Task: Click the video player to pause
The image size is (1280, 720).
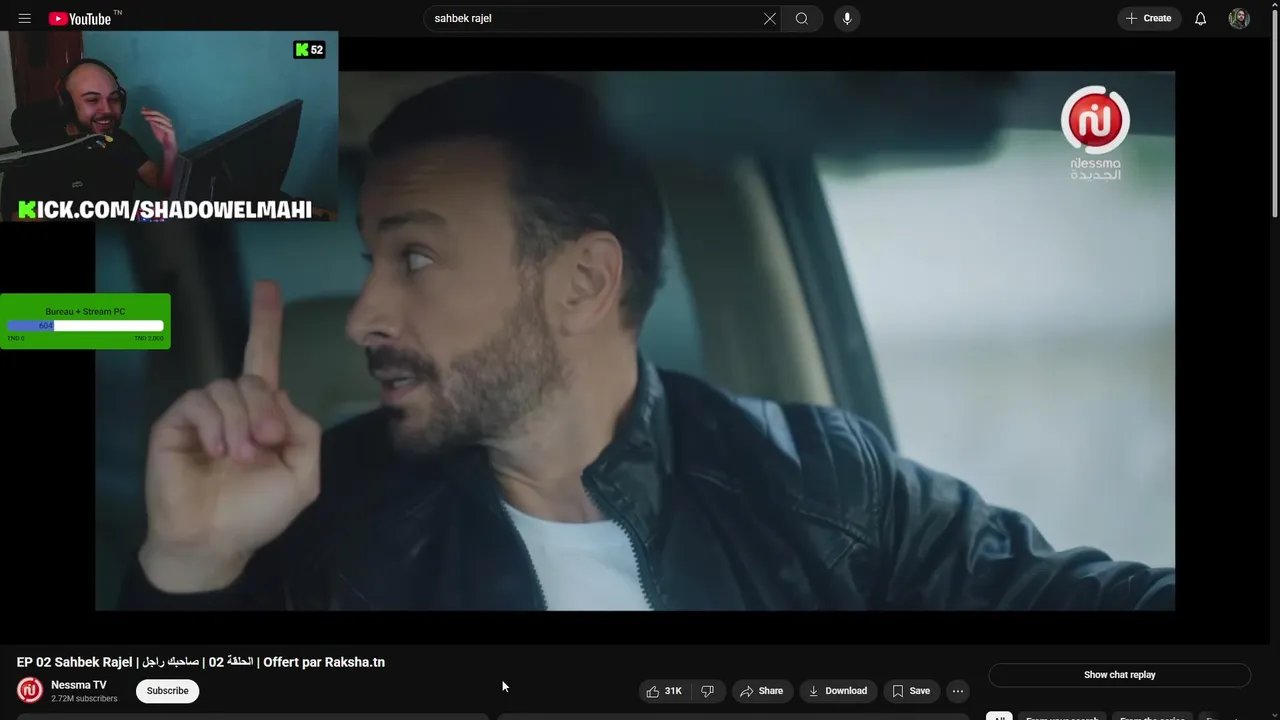Action: click(x=635, y=340)
